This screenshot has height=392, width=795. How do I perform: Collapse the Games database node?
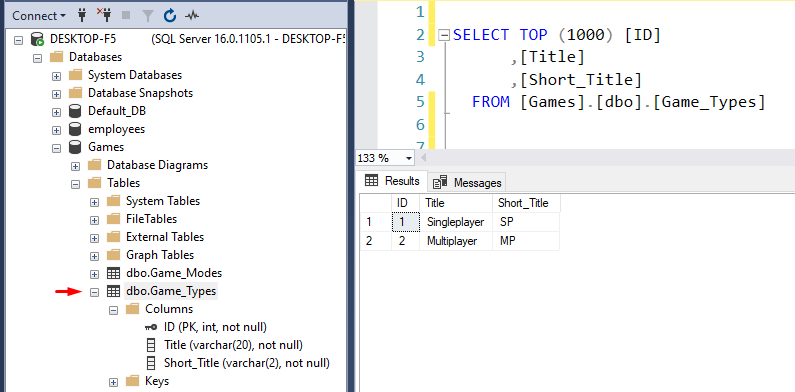[57, 148]
